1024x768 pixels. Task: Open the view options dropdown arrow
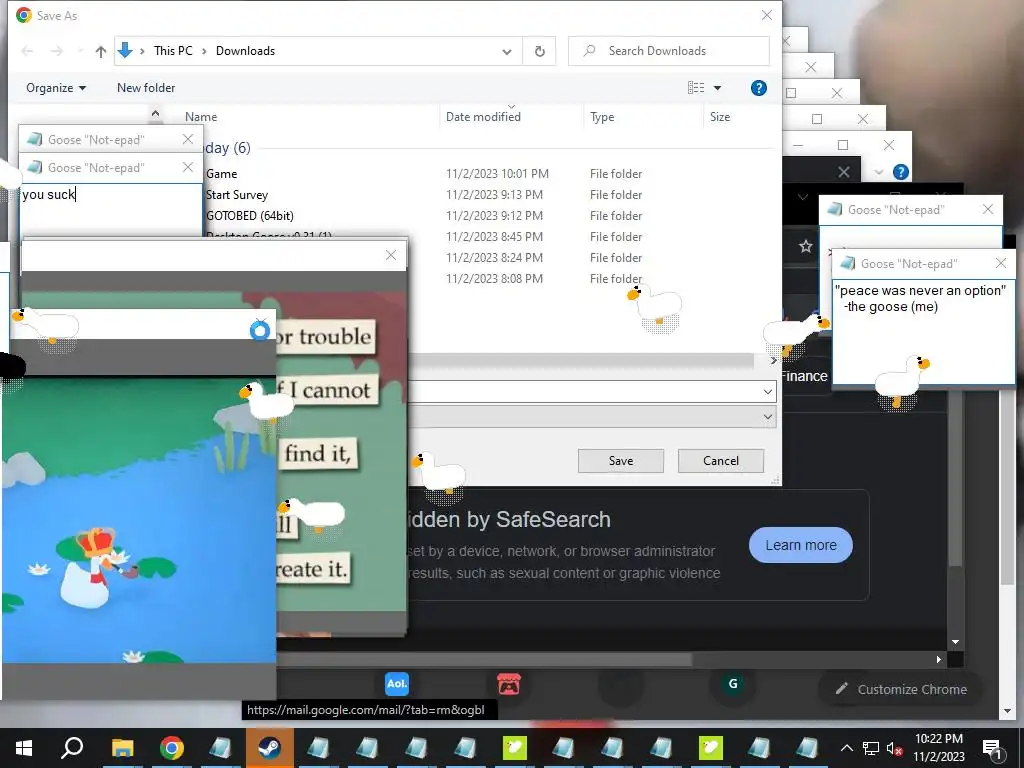[717, 88]
